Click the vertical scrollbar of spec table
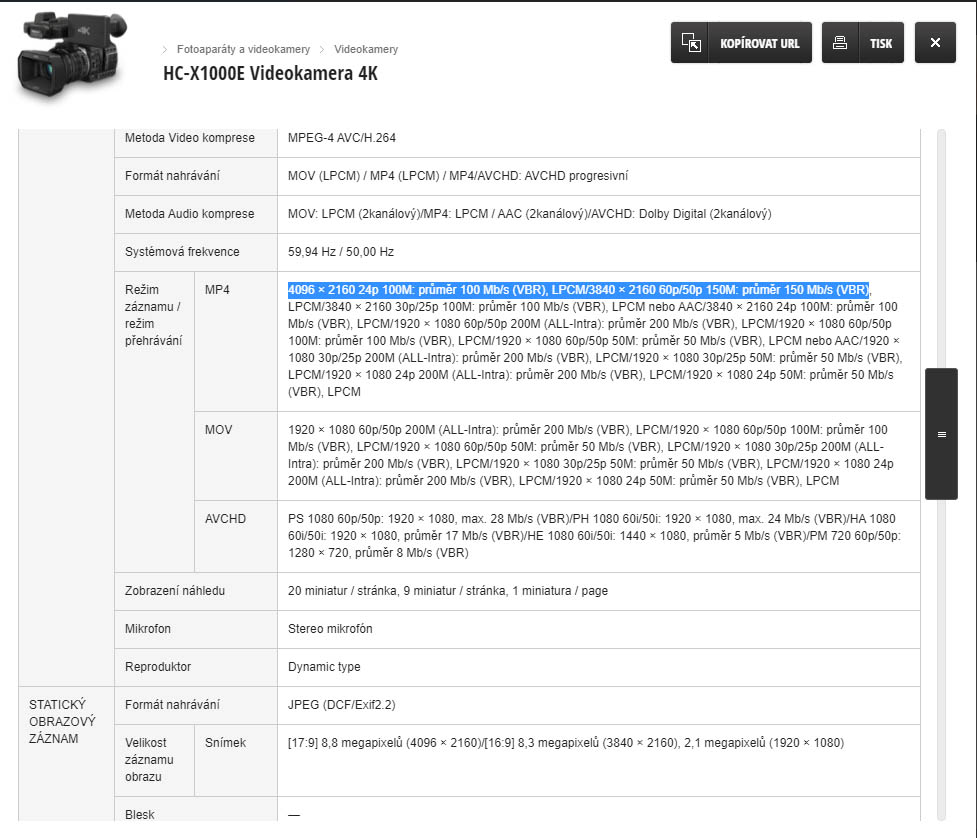Image resolution: width=977 pixels, height=838 pixels. click(941, 250)
